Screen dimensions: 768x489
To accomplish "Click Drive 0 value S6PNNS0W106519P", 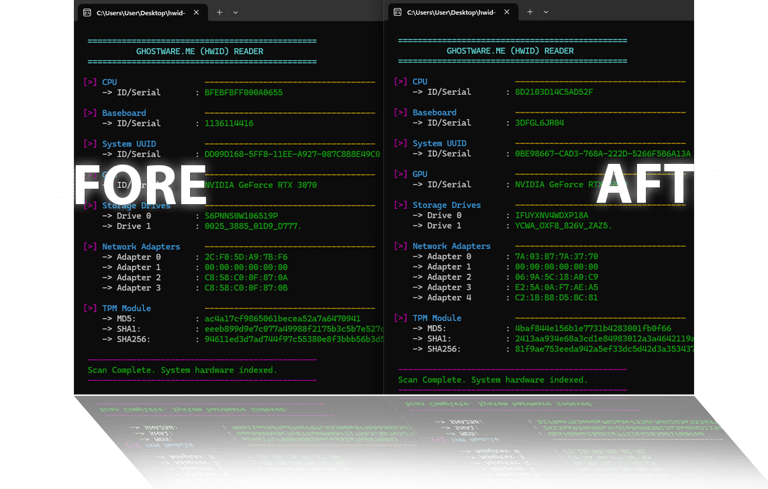I will pos(241,216).
